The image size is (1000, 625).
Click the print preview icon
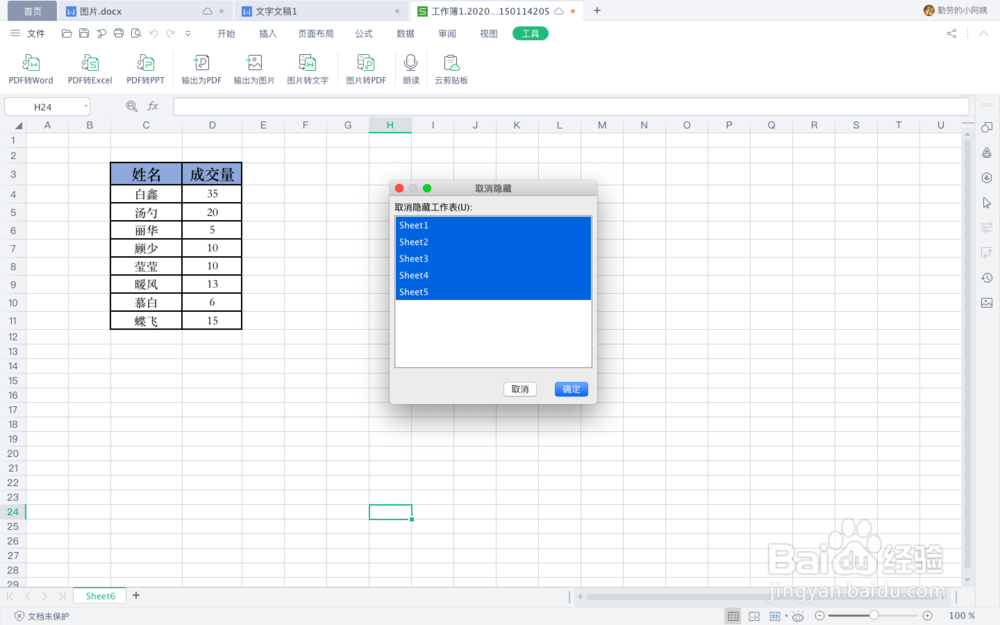(136, 33)
